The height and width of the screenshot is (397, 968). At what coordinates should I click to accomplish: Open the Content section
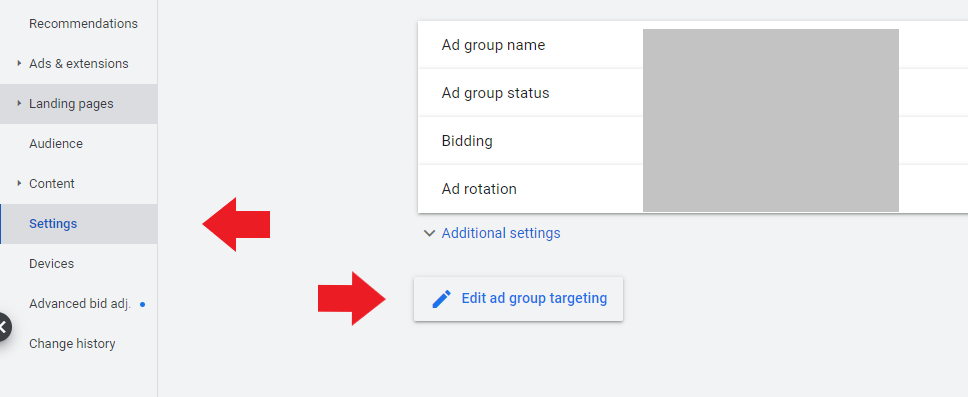[x=52, y=183]
